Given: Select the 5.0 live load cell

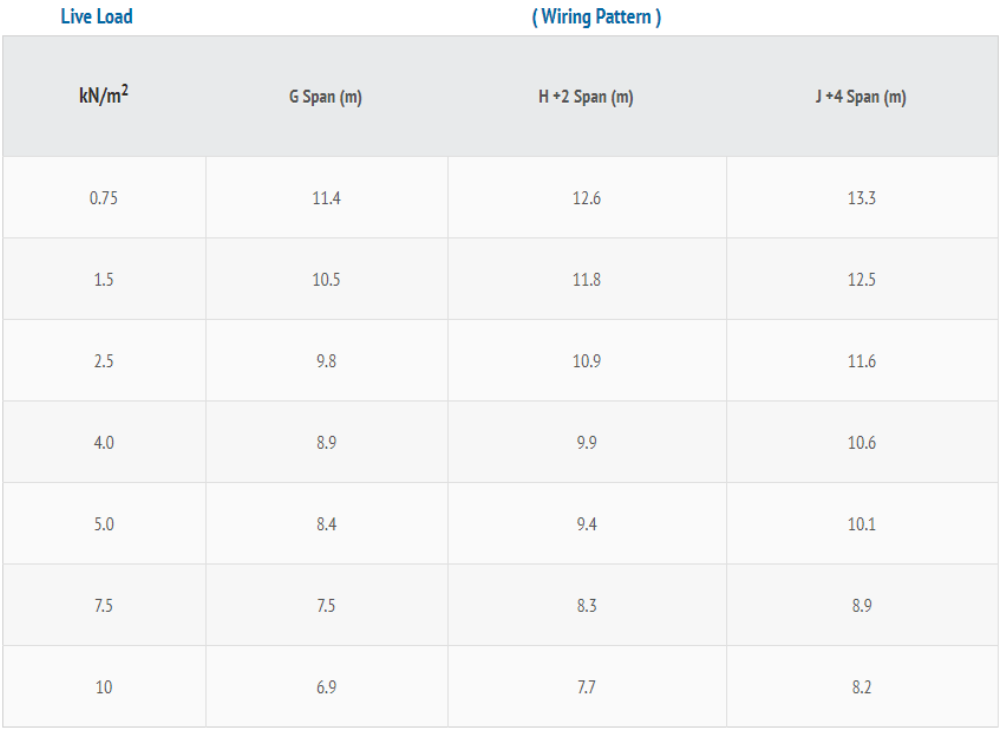Looking at the screenshot, I should click(104, 524).
